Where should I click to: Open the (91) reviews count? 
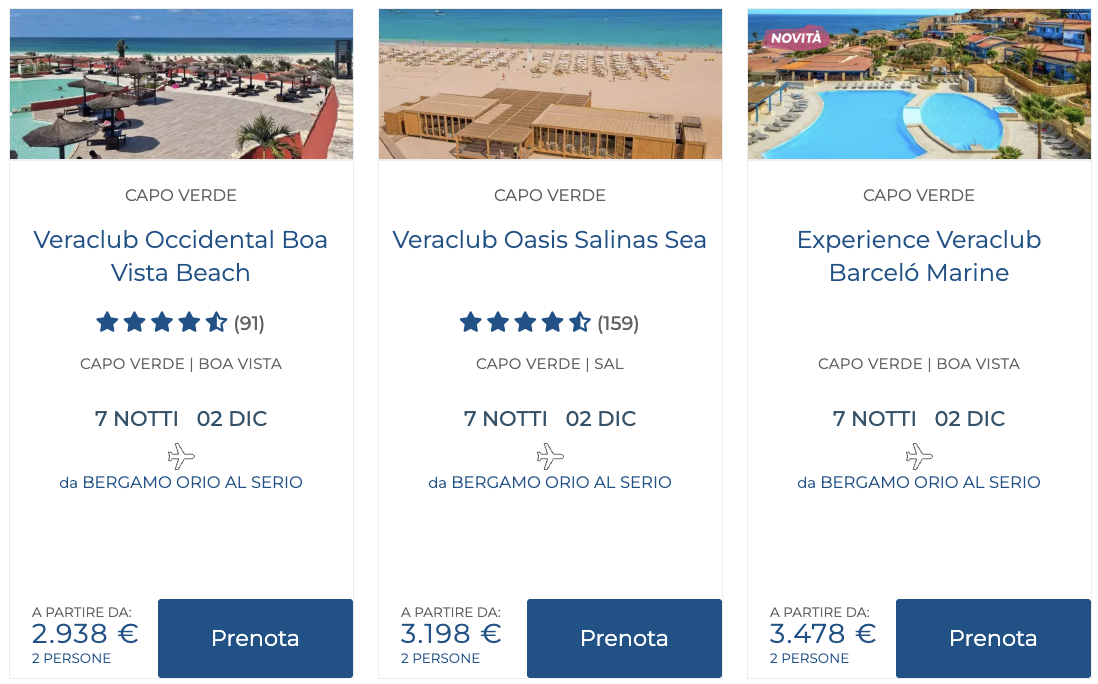[249, 323]
